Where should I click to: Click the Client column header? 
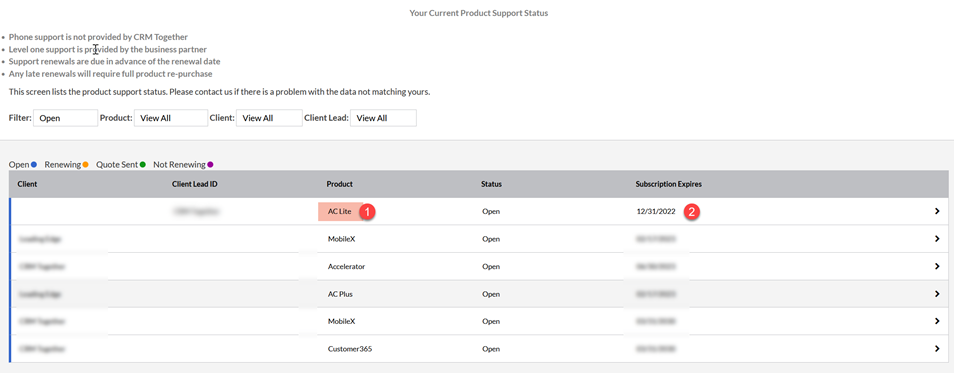pos(28,184)
